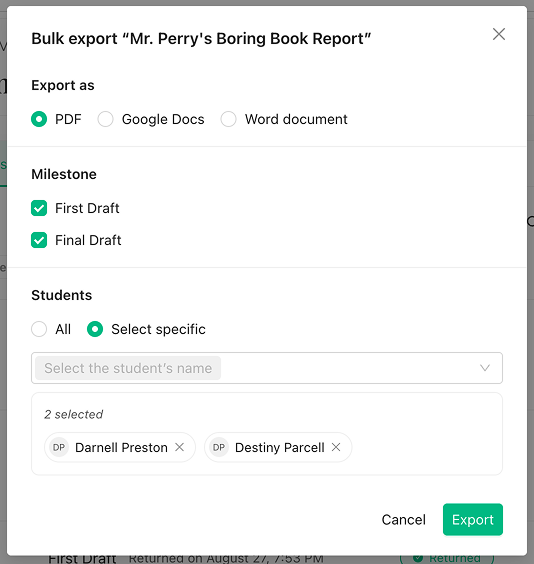The width and height of the screenshot is (534, 564).
Task: Cancel the bulk export
Action: (x=403, y=520)
